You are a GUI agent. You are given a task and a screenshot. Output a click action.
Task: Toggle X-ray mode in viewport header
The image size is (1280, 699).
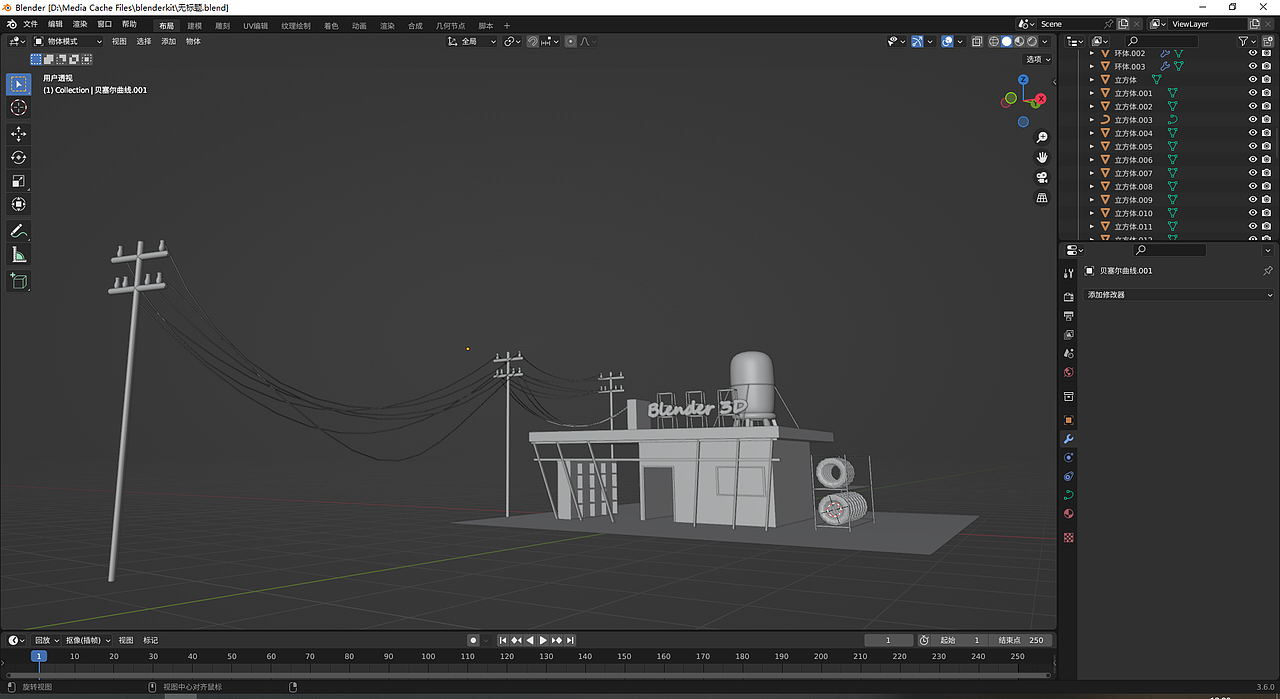pos(977,41)
